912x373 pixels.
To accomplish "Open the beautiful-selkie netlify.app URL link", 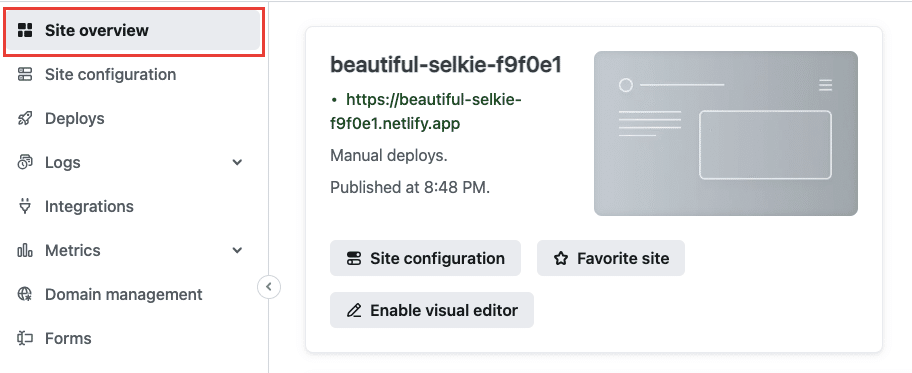I will tap(425, 112).
